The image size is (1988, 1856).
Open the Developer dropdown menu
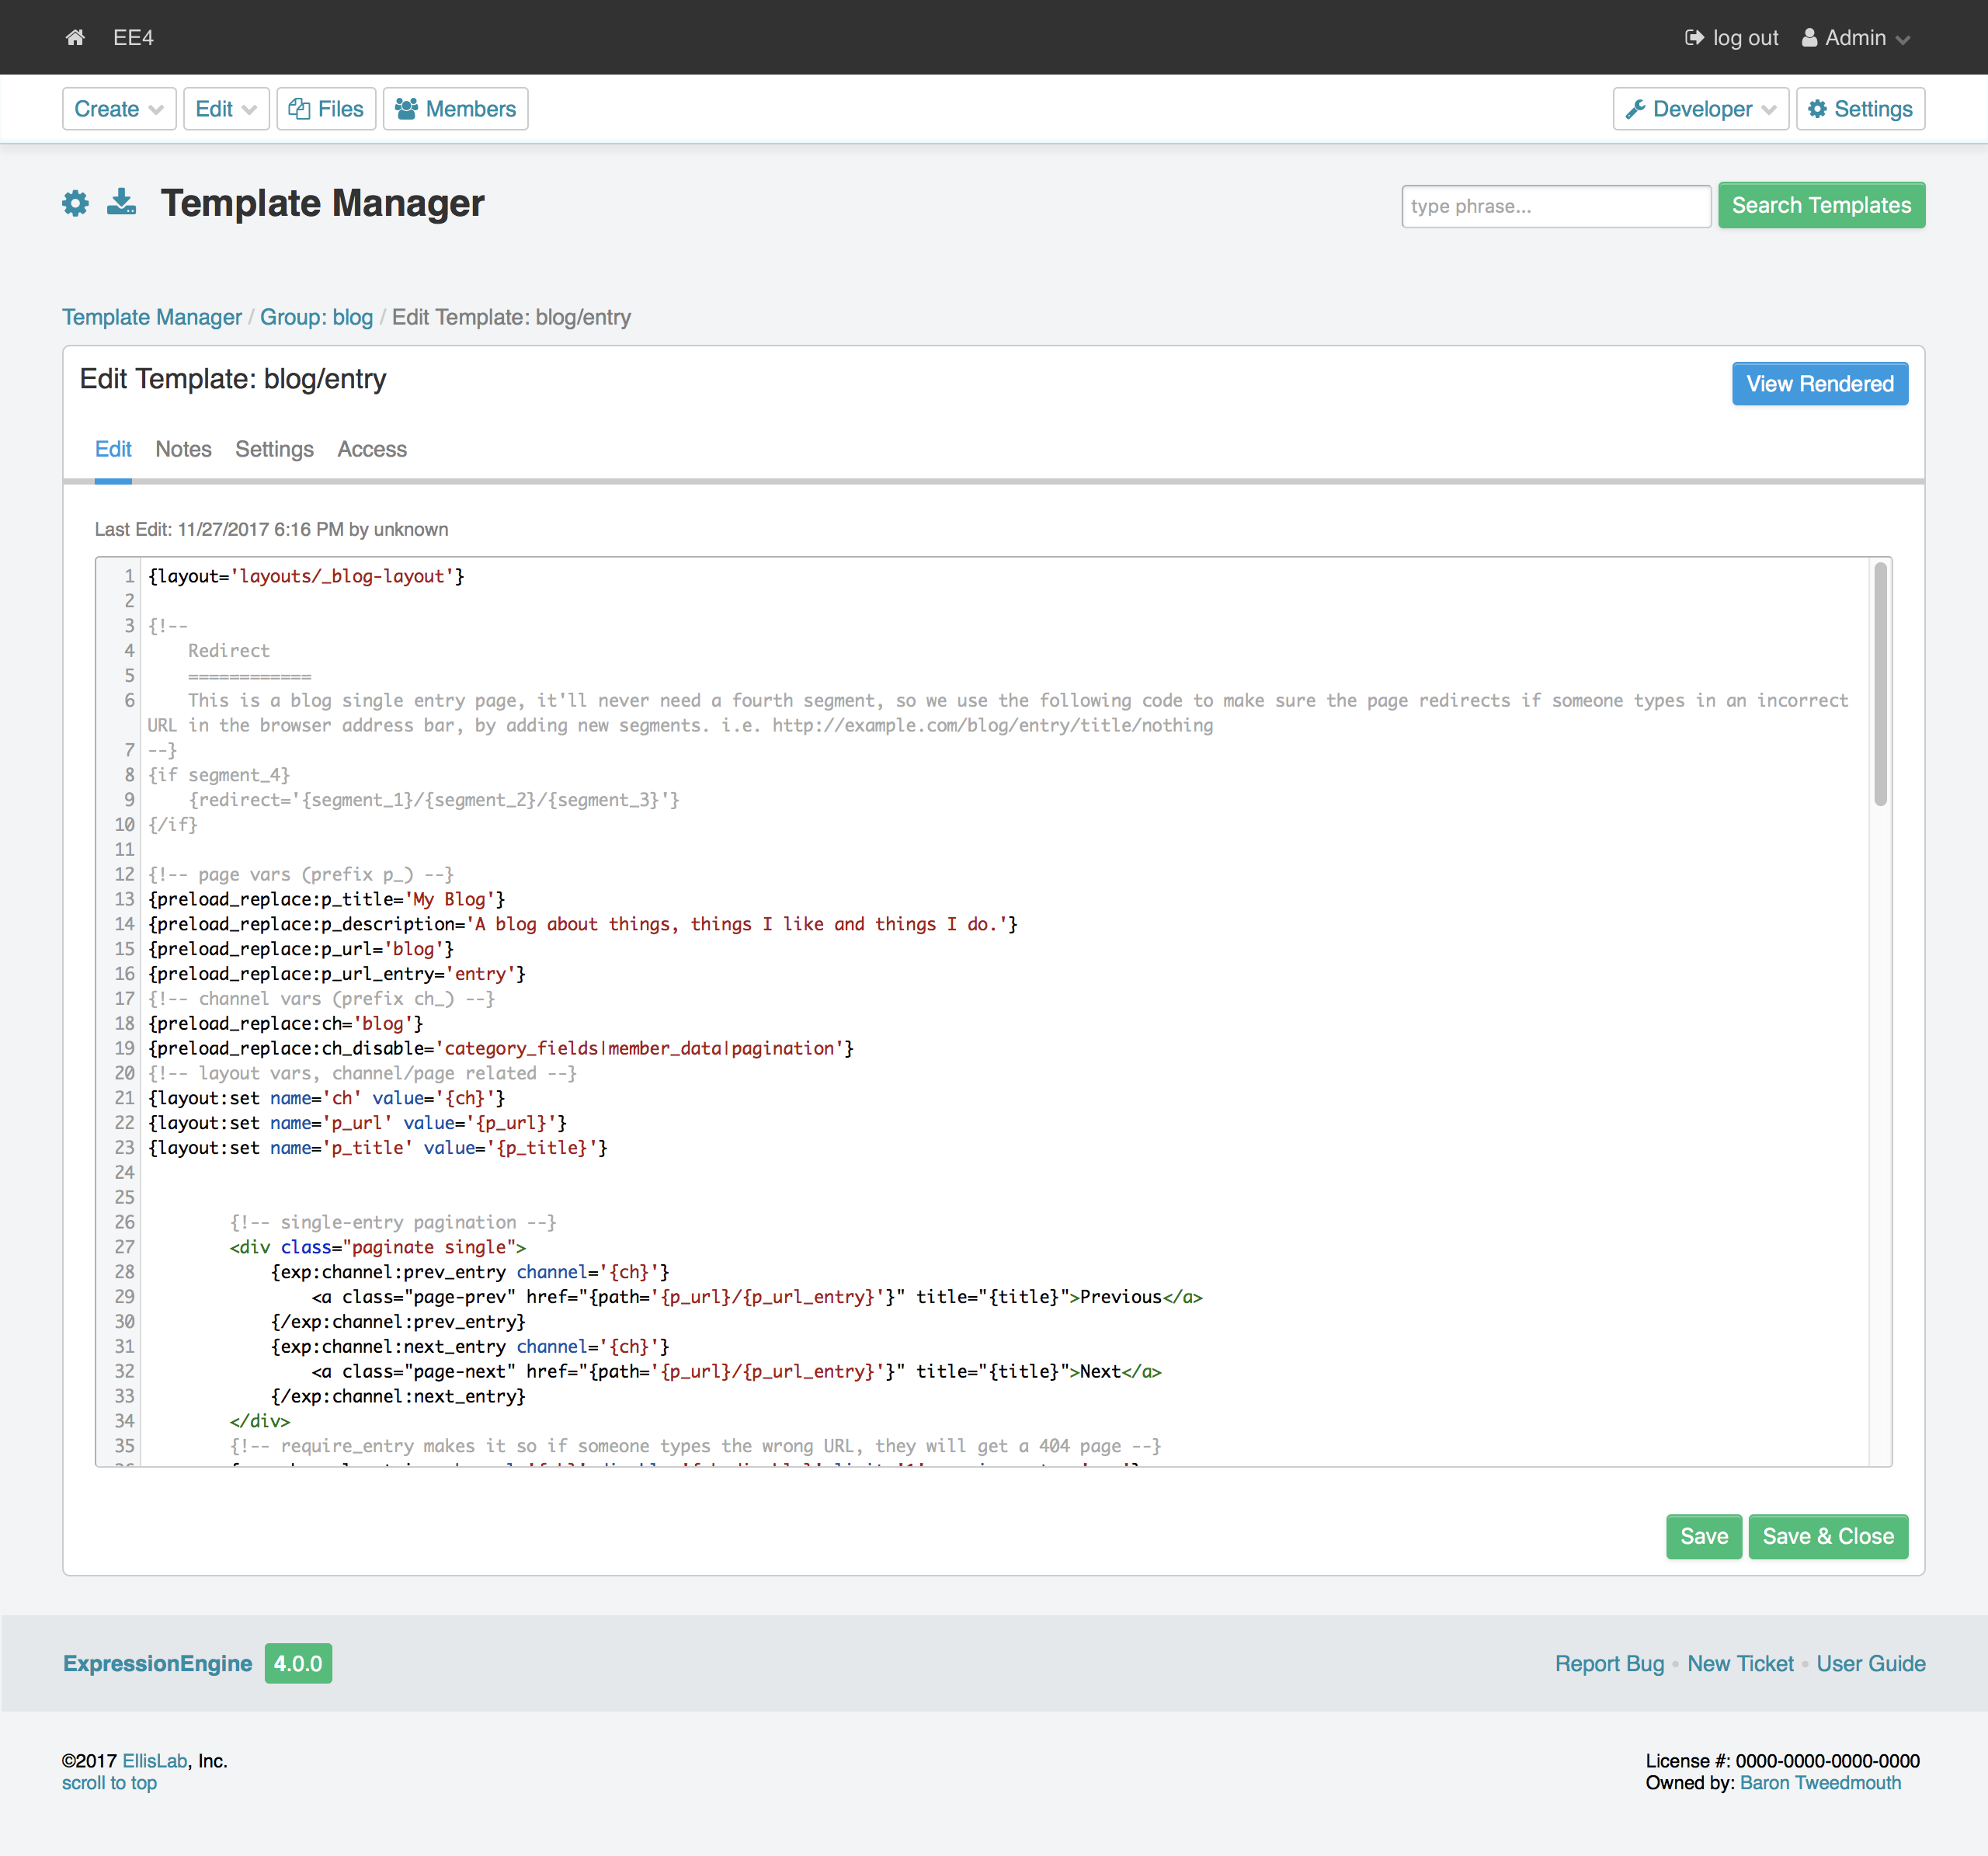click(x=1700, y=109)
